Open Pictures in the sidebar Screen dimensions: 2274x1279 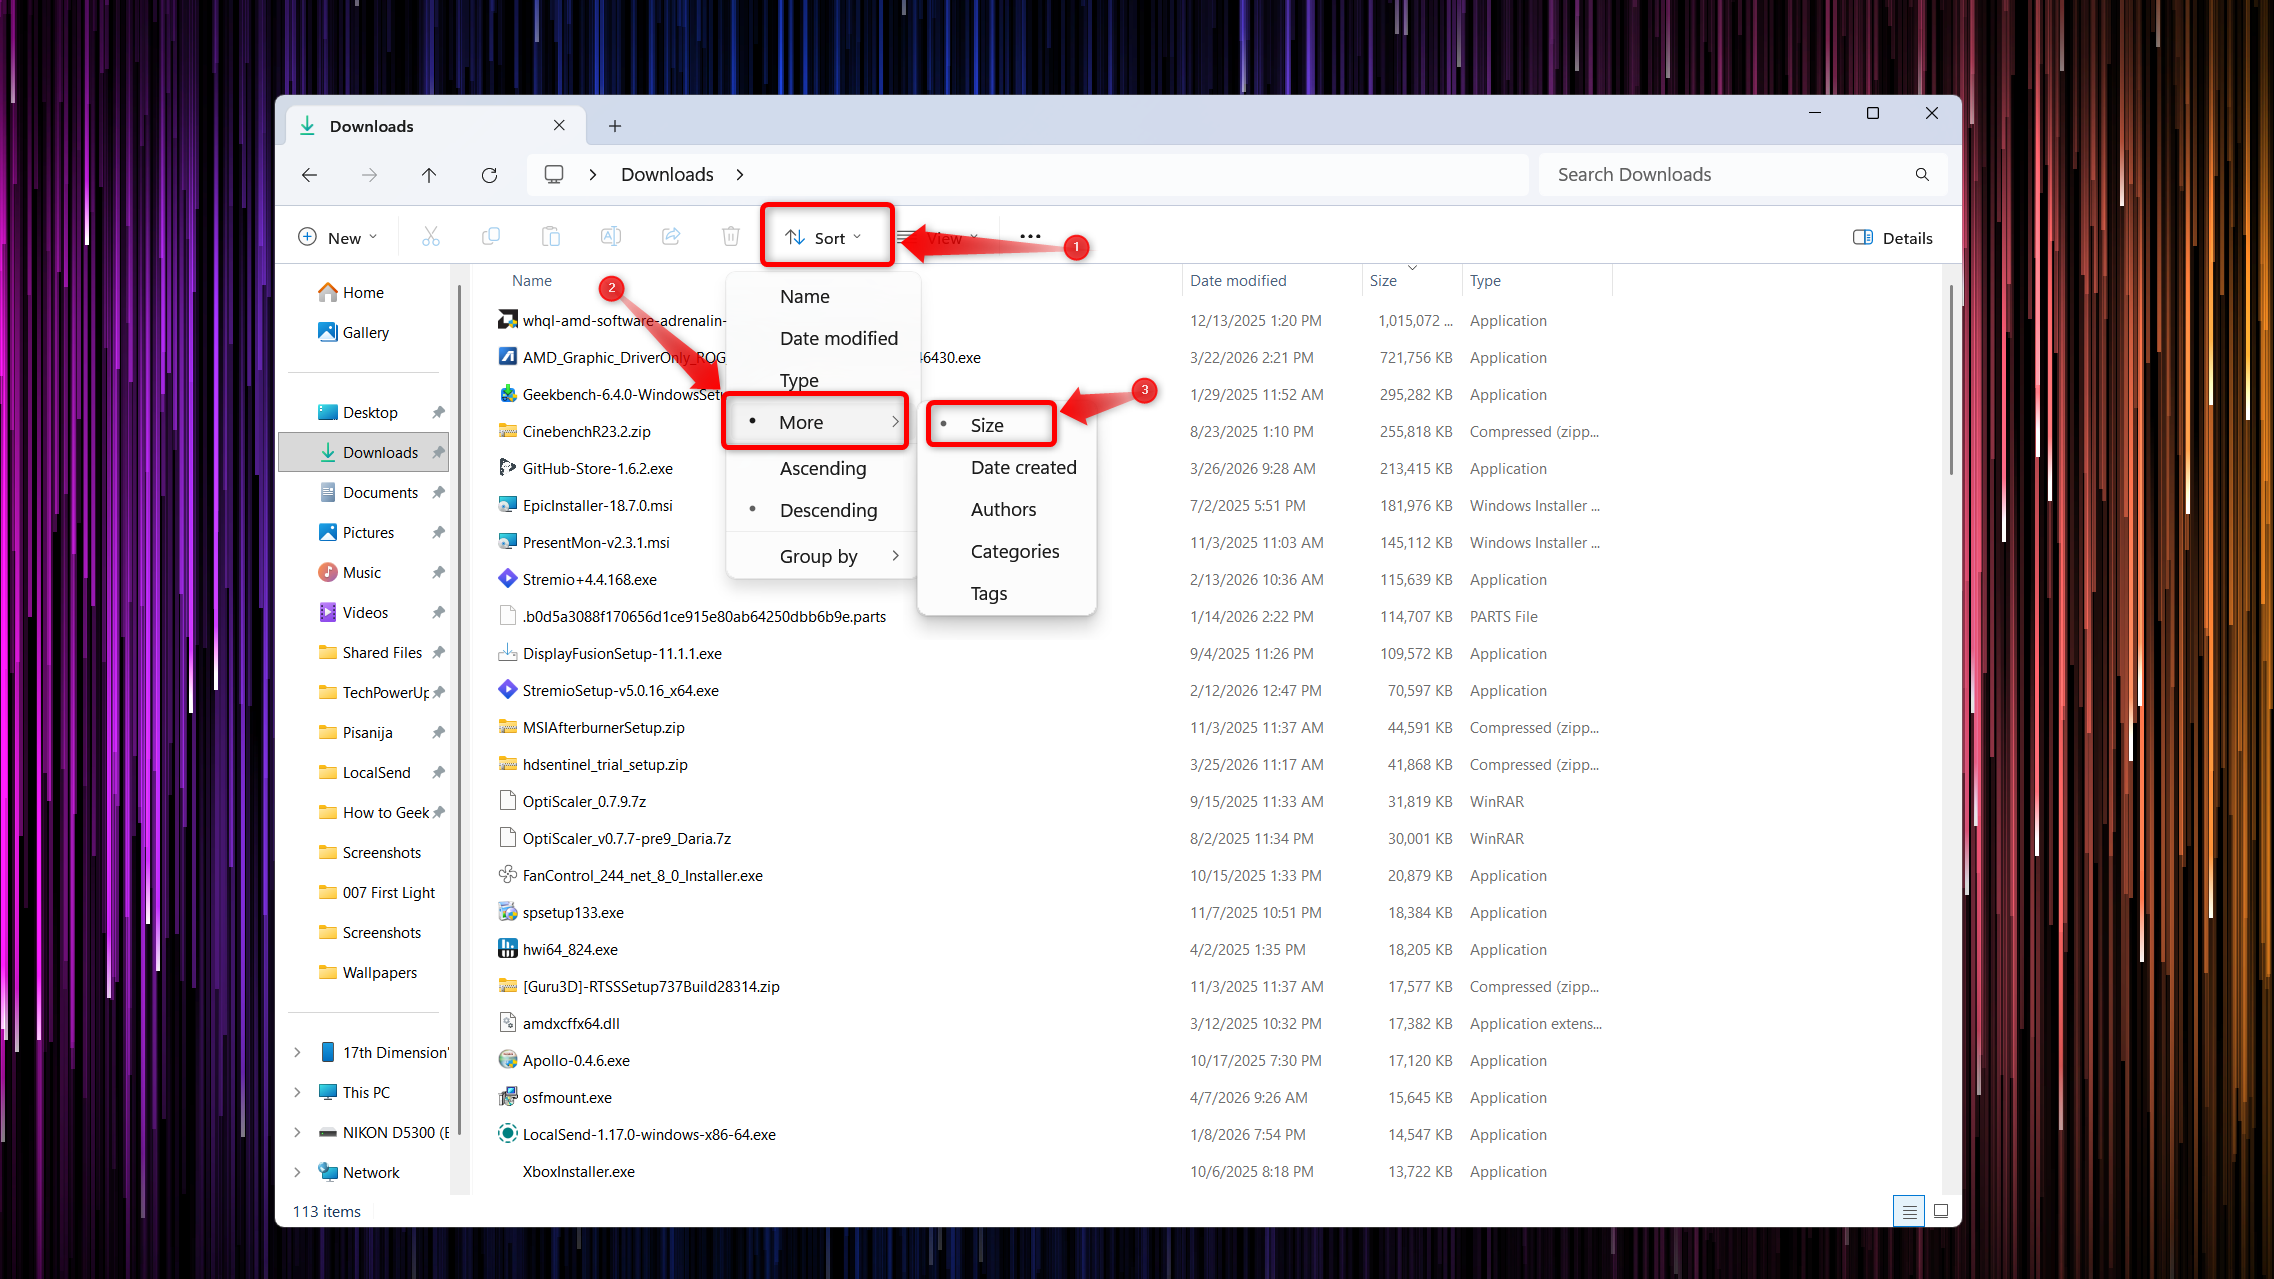pos(368,532)
